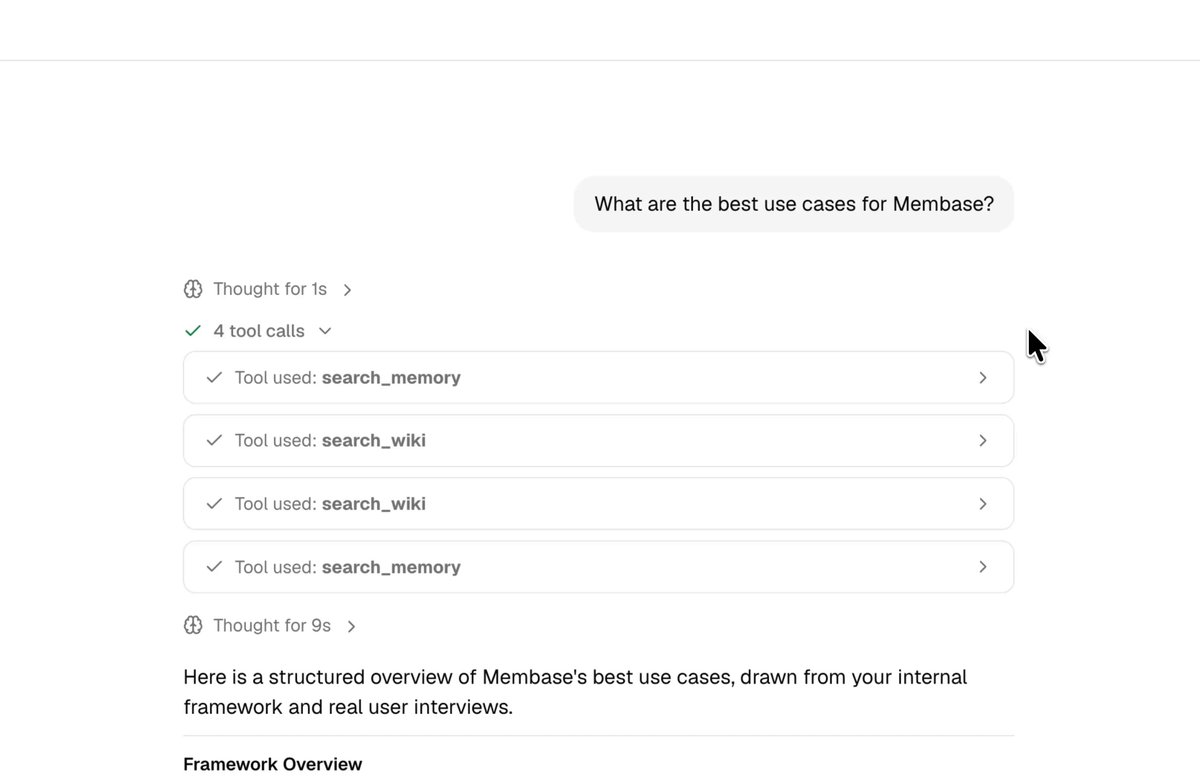Collapse the "4 tool calls" dropdown chevron
This screenshot has height=777, width=1200.
tap(325, 331)
